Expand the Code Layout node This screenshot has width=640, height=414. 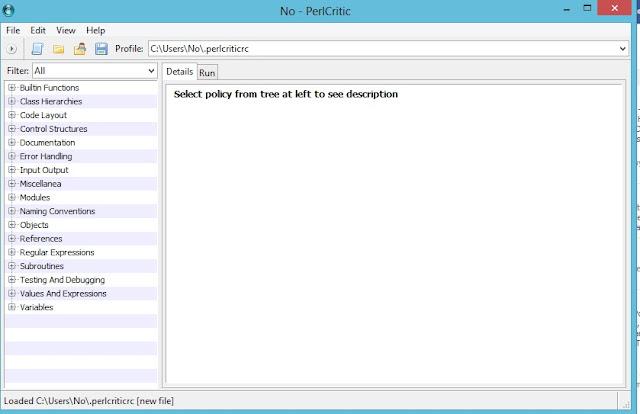click(x=12, y=115)
